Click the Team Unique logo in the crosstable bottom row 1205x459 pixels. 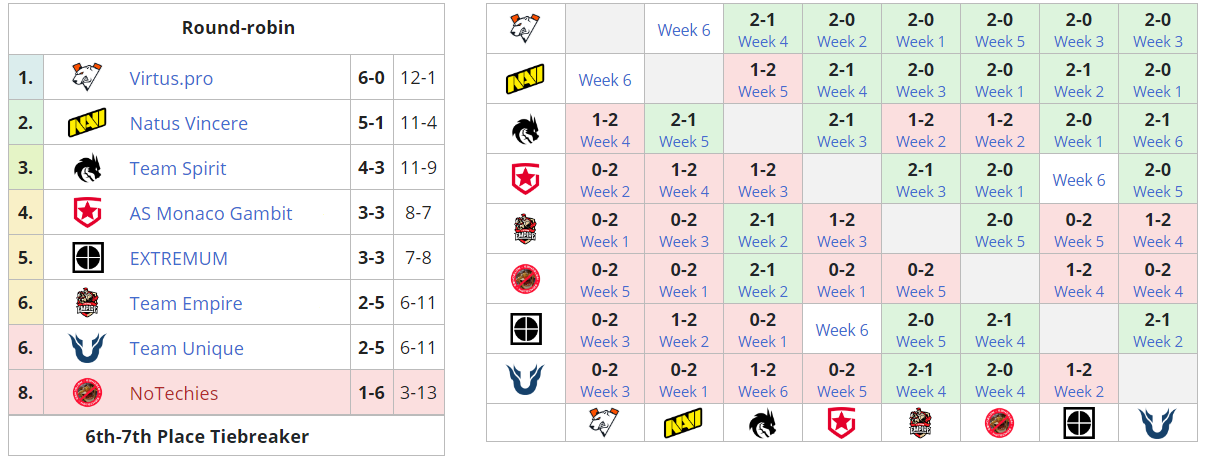click(1157, 423)
